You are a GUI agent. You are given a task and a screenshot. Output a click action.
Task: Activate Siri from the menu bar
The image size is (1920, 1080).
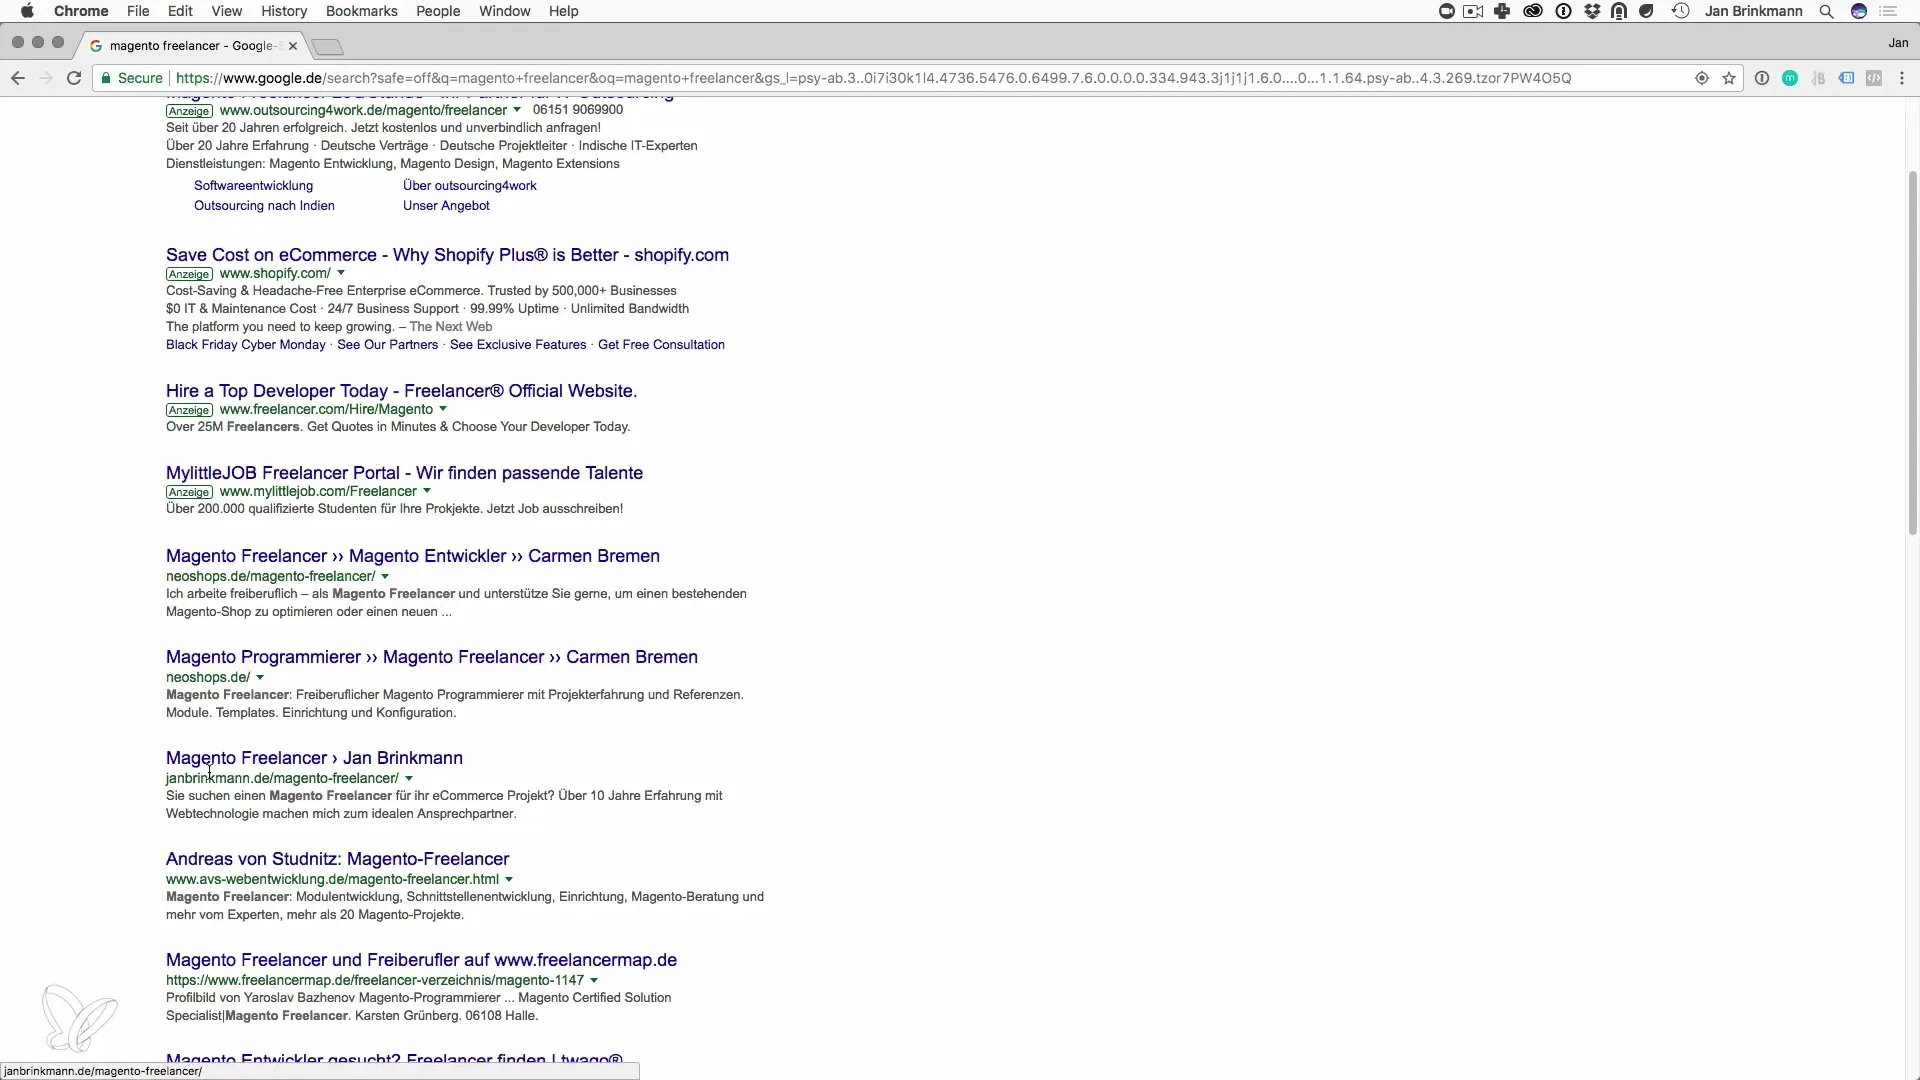(x=1859, y=11)
